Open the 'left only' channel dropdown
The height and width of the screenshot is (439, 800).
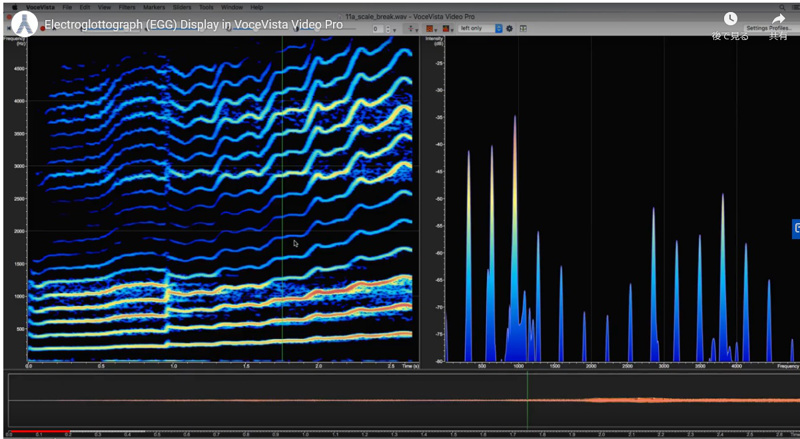pyautogui.click(x=481, y=28)
